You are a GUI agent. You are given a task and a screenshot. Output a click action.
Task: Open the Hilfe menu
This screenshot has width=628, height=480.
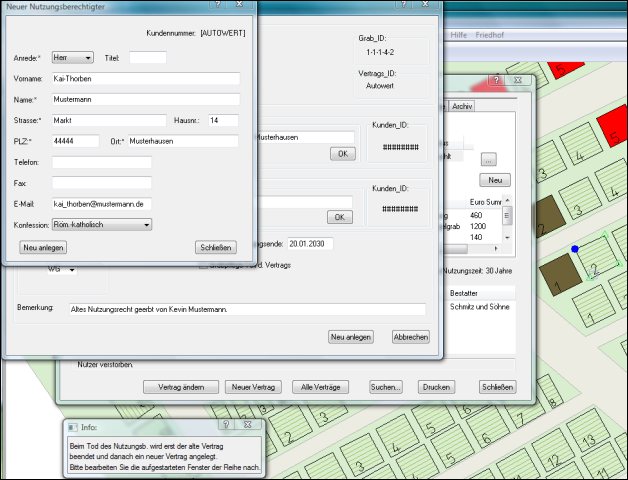point(459,35)
